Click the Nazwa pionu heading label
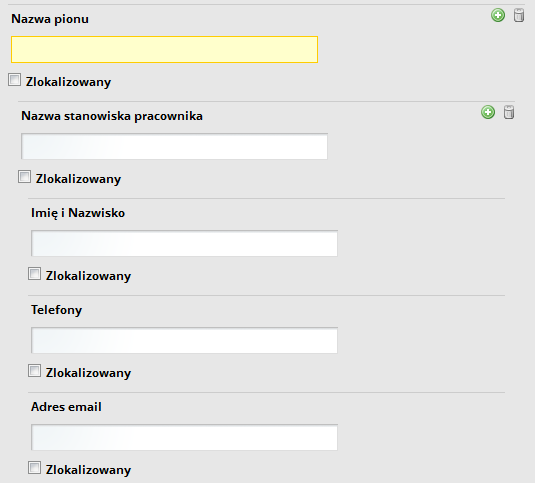Screen dimensions: 535x483 pyautogui.click(x=50, y=19)
